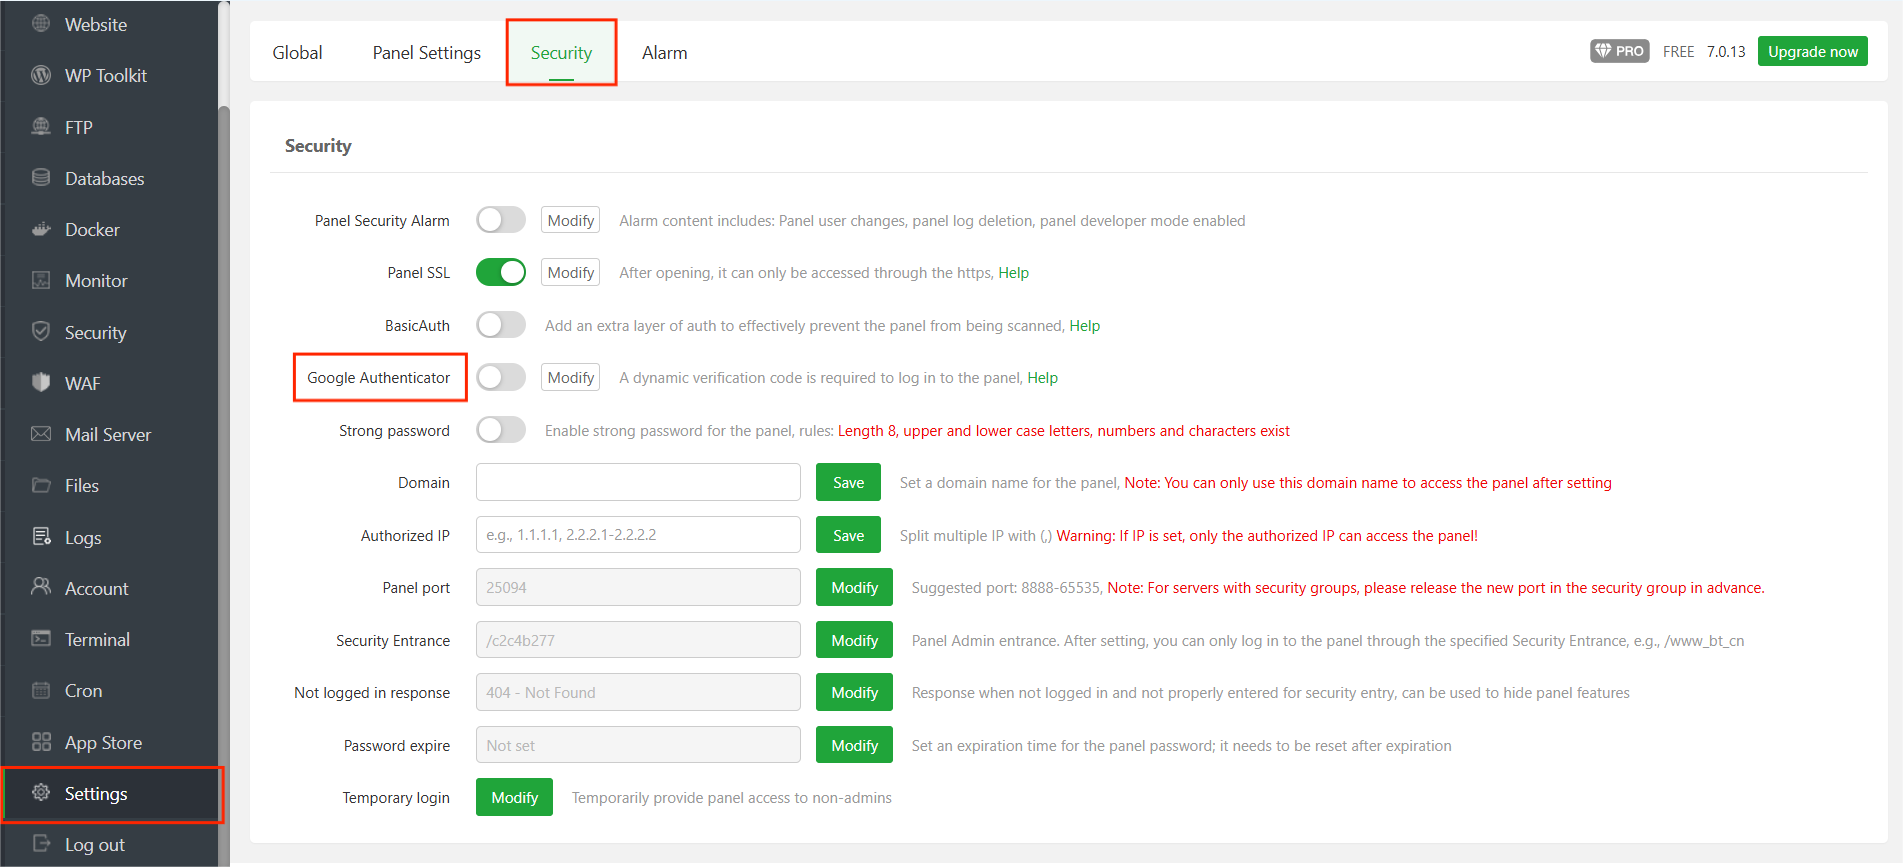Open Terminal via its sidebar icon
This screenshot has height=867, width=1903.
coord(41,639)
